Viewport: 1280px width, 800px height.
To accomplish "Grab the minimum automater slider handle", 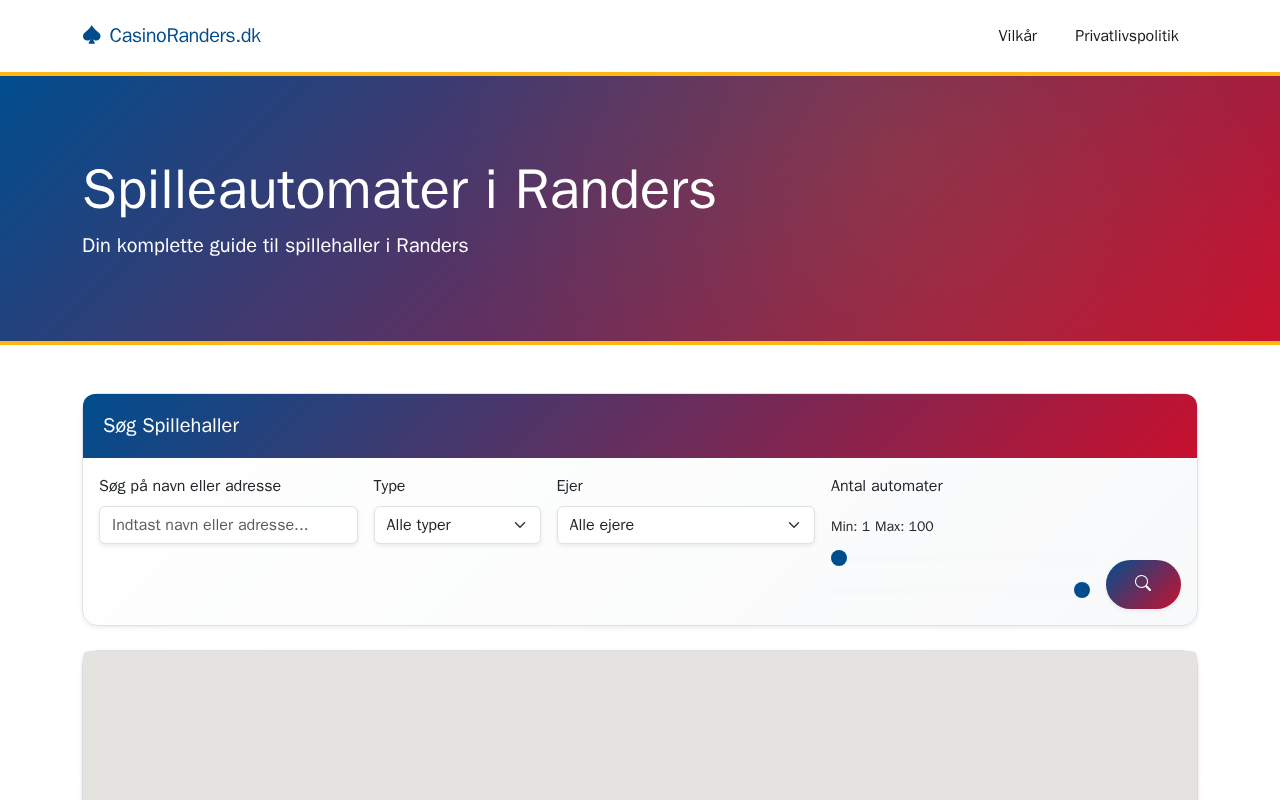I will tap(839, 558).
